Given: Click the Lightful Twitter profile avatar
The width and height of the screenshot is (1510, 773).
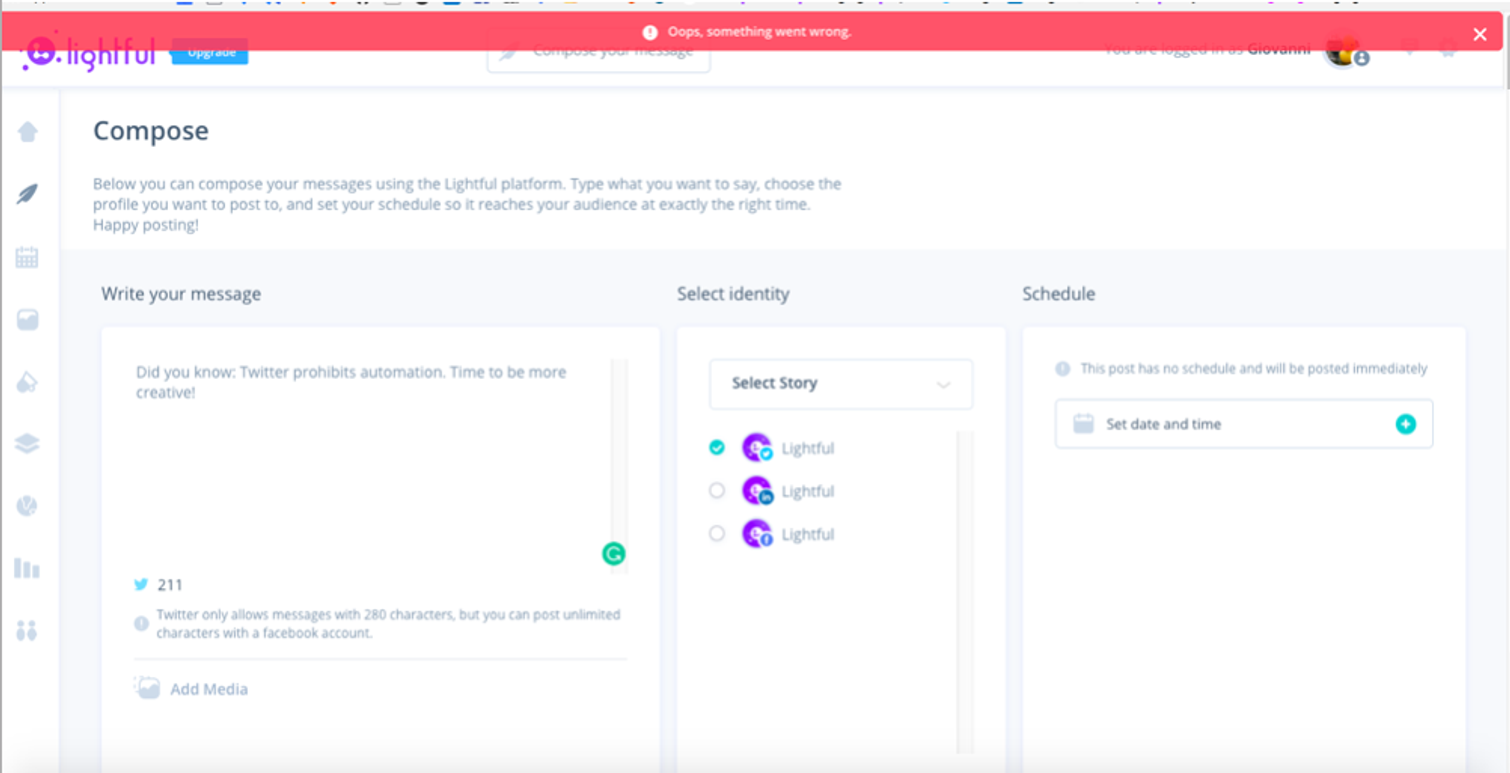Looking at the screenshot, I should 757,448.
